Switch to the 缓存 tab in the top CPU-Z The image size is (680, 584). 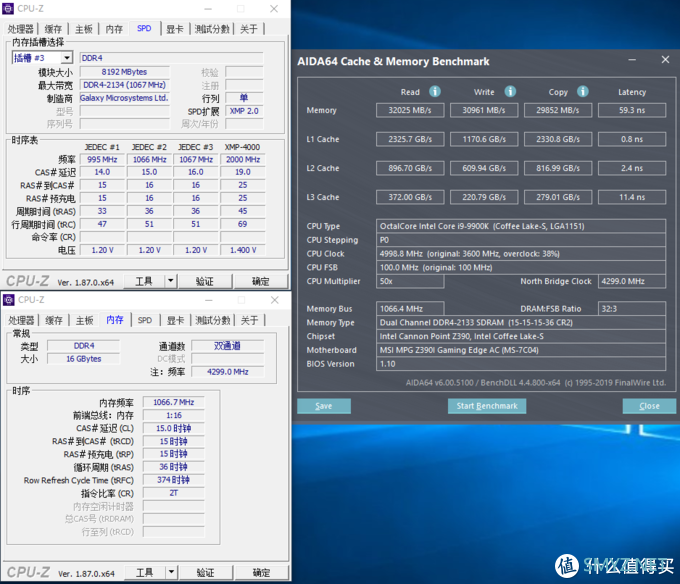pos(53,29)
